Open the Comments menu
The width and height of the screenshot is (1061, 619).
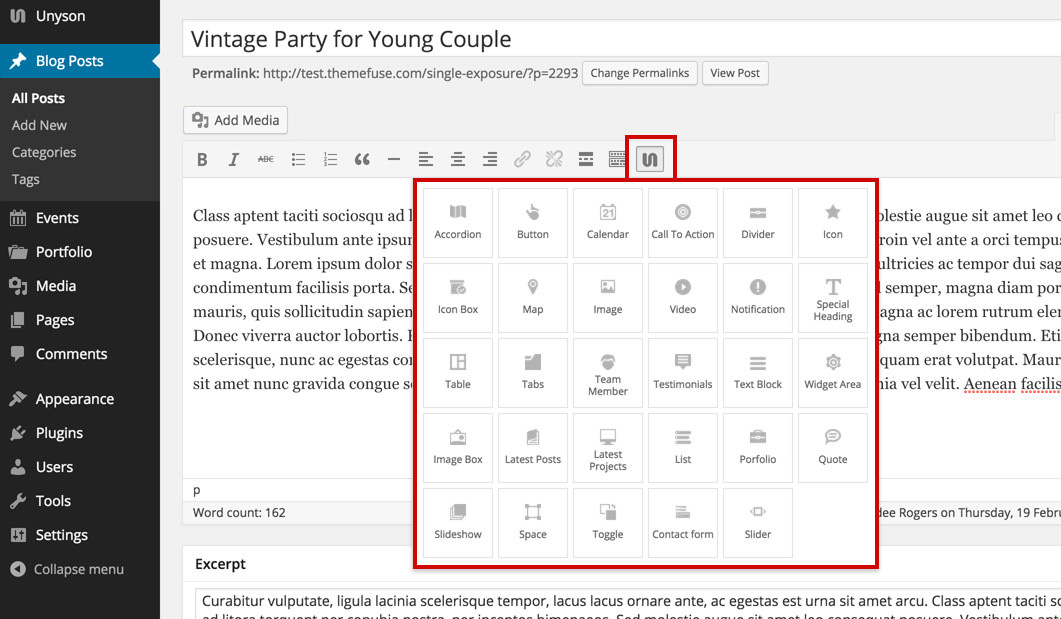tap(80, 354)
